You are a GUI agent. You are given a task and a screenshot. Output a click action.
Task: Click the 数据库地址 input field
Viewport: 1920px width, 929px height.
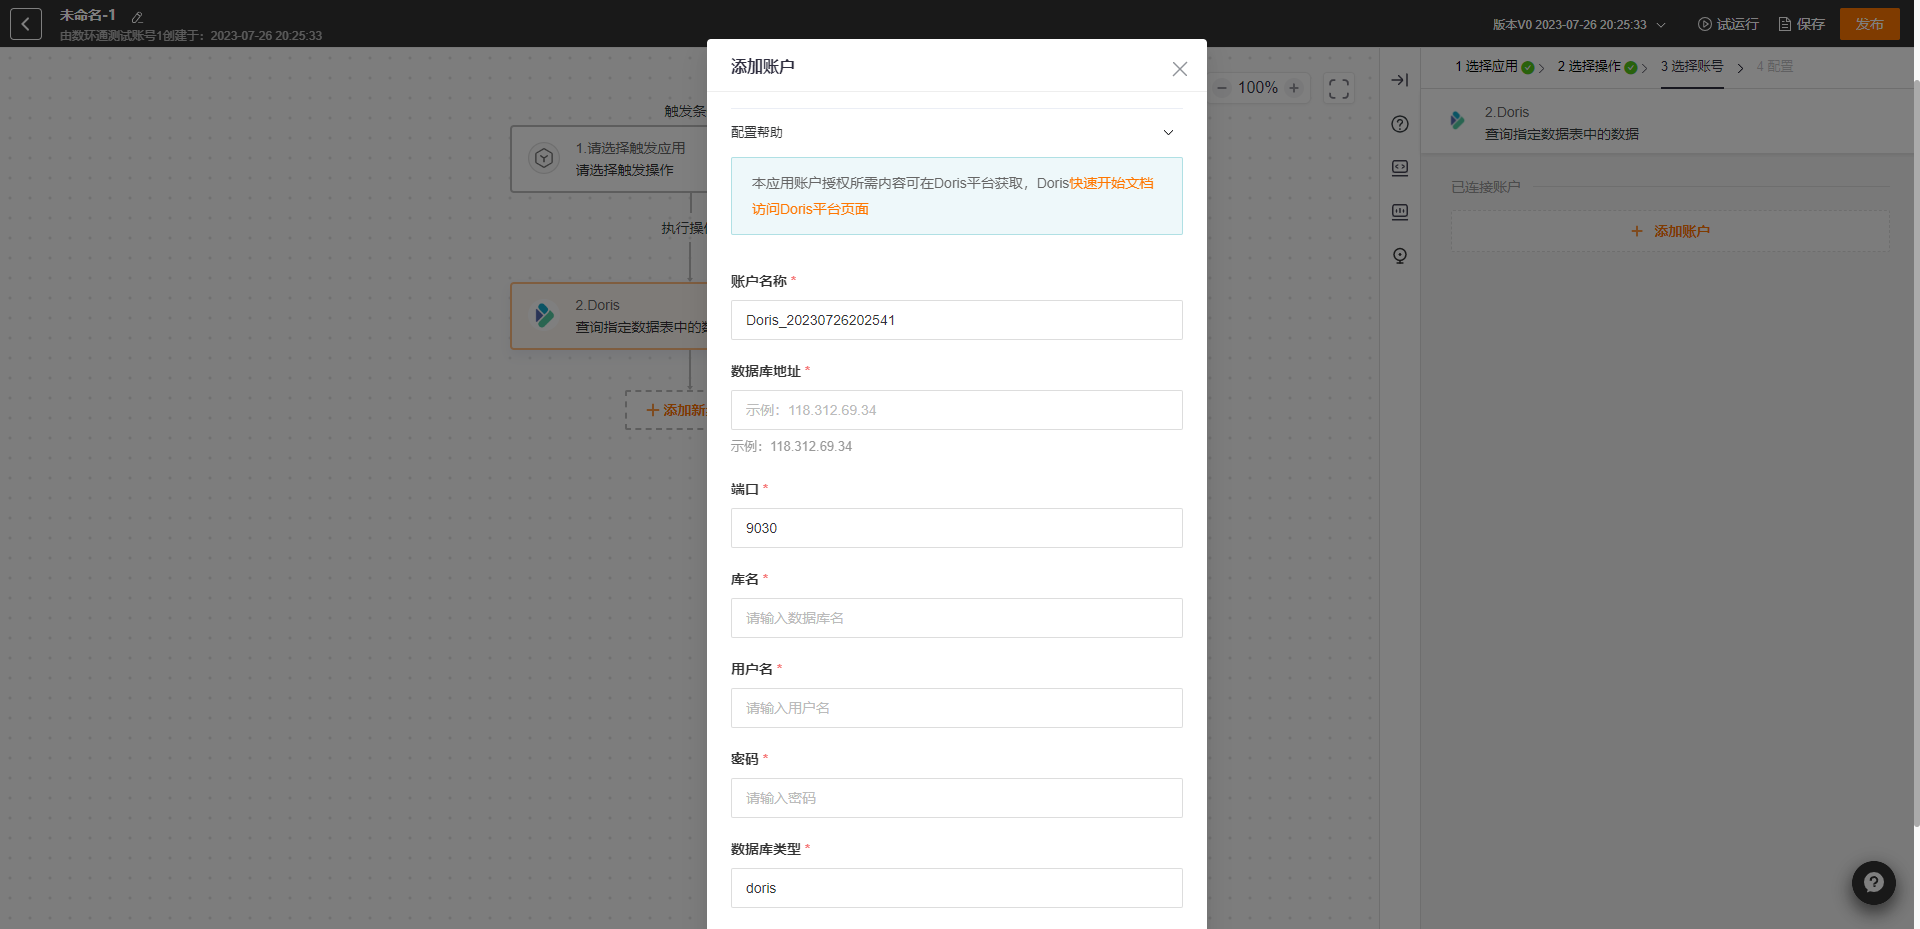[956, 410]
